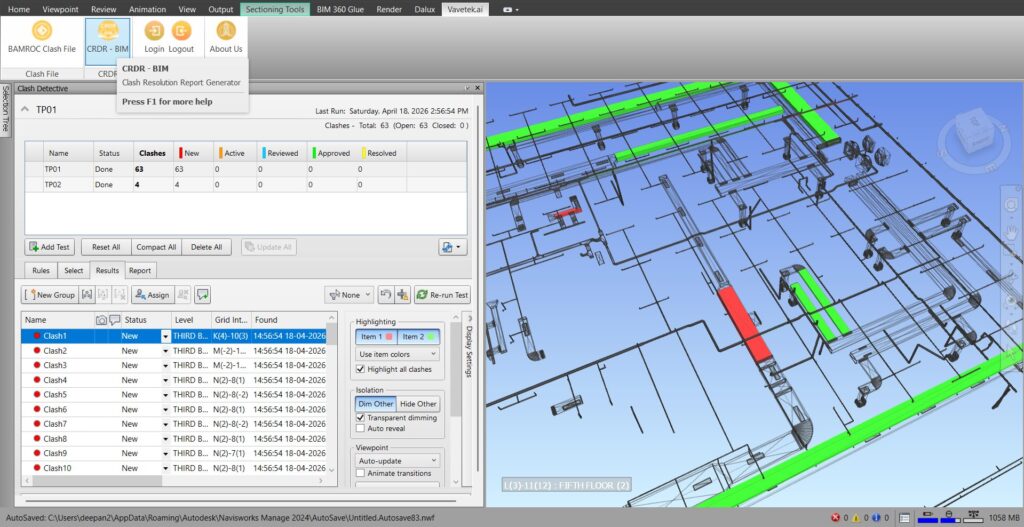Click the Assign button
The width and height of the screenshot is (1024, 527).
coord(152,295)
